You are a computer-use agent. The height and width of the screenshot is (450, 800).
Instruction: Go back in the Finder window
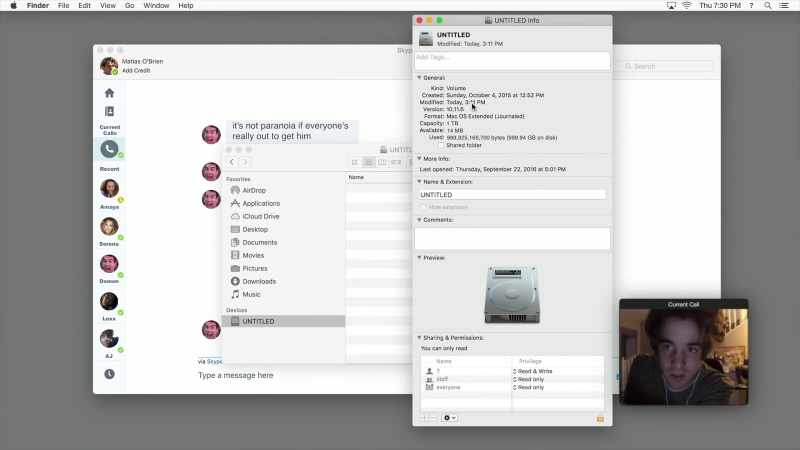coord(232,162)
